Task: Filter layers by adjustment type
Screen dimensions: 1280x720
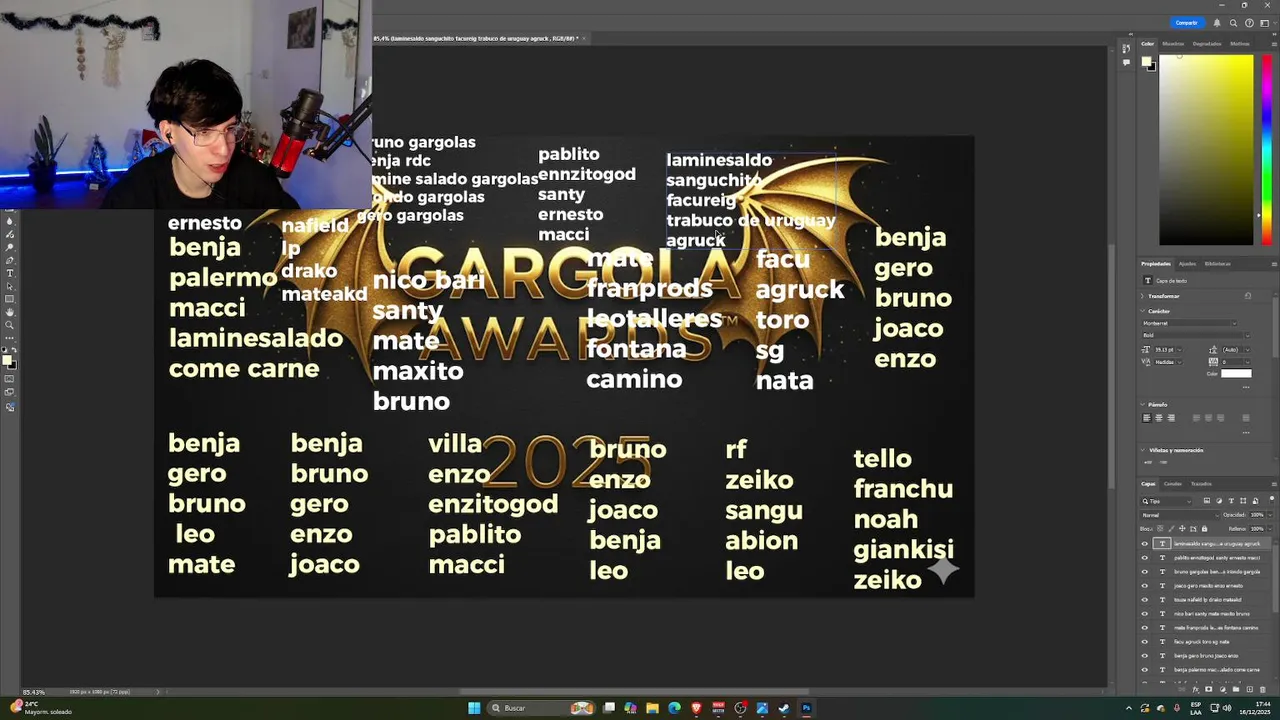Action: (x=1219, y=501)
